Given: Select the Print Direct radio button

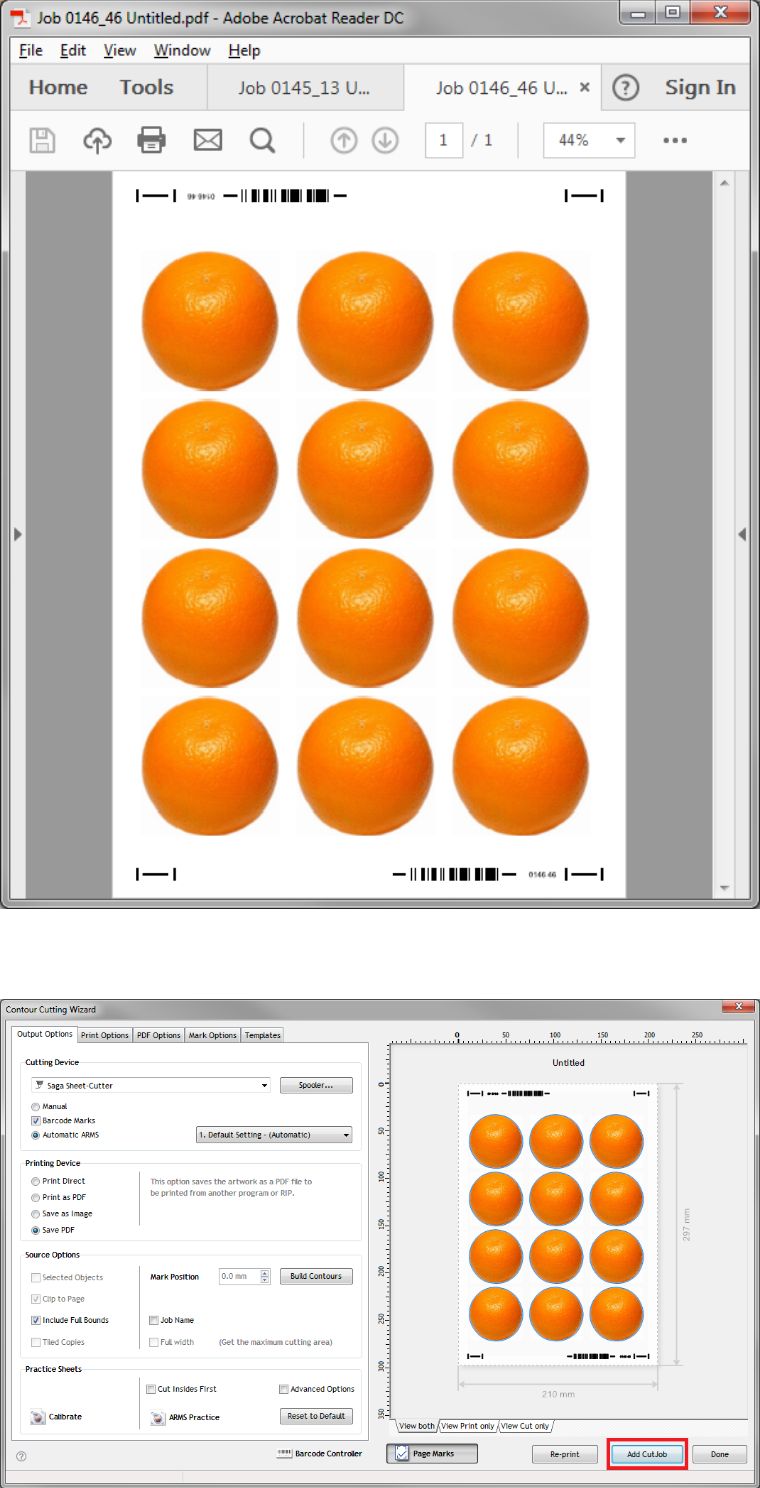Looking at the screenshot, I should [x=36, y=1181].
